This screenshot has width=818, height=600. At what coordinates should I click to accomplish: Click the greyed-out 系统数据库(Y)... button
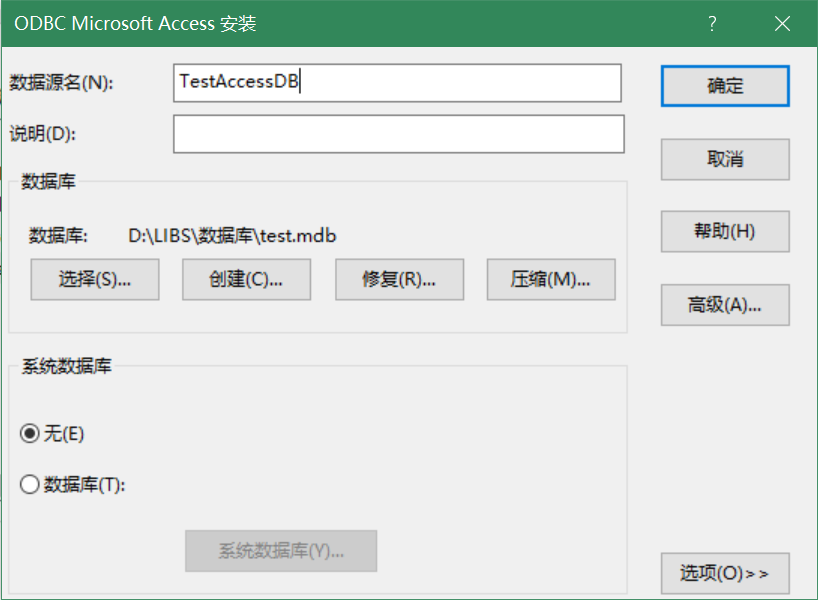pyautogui.click(x=281, y=551)
